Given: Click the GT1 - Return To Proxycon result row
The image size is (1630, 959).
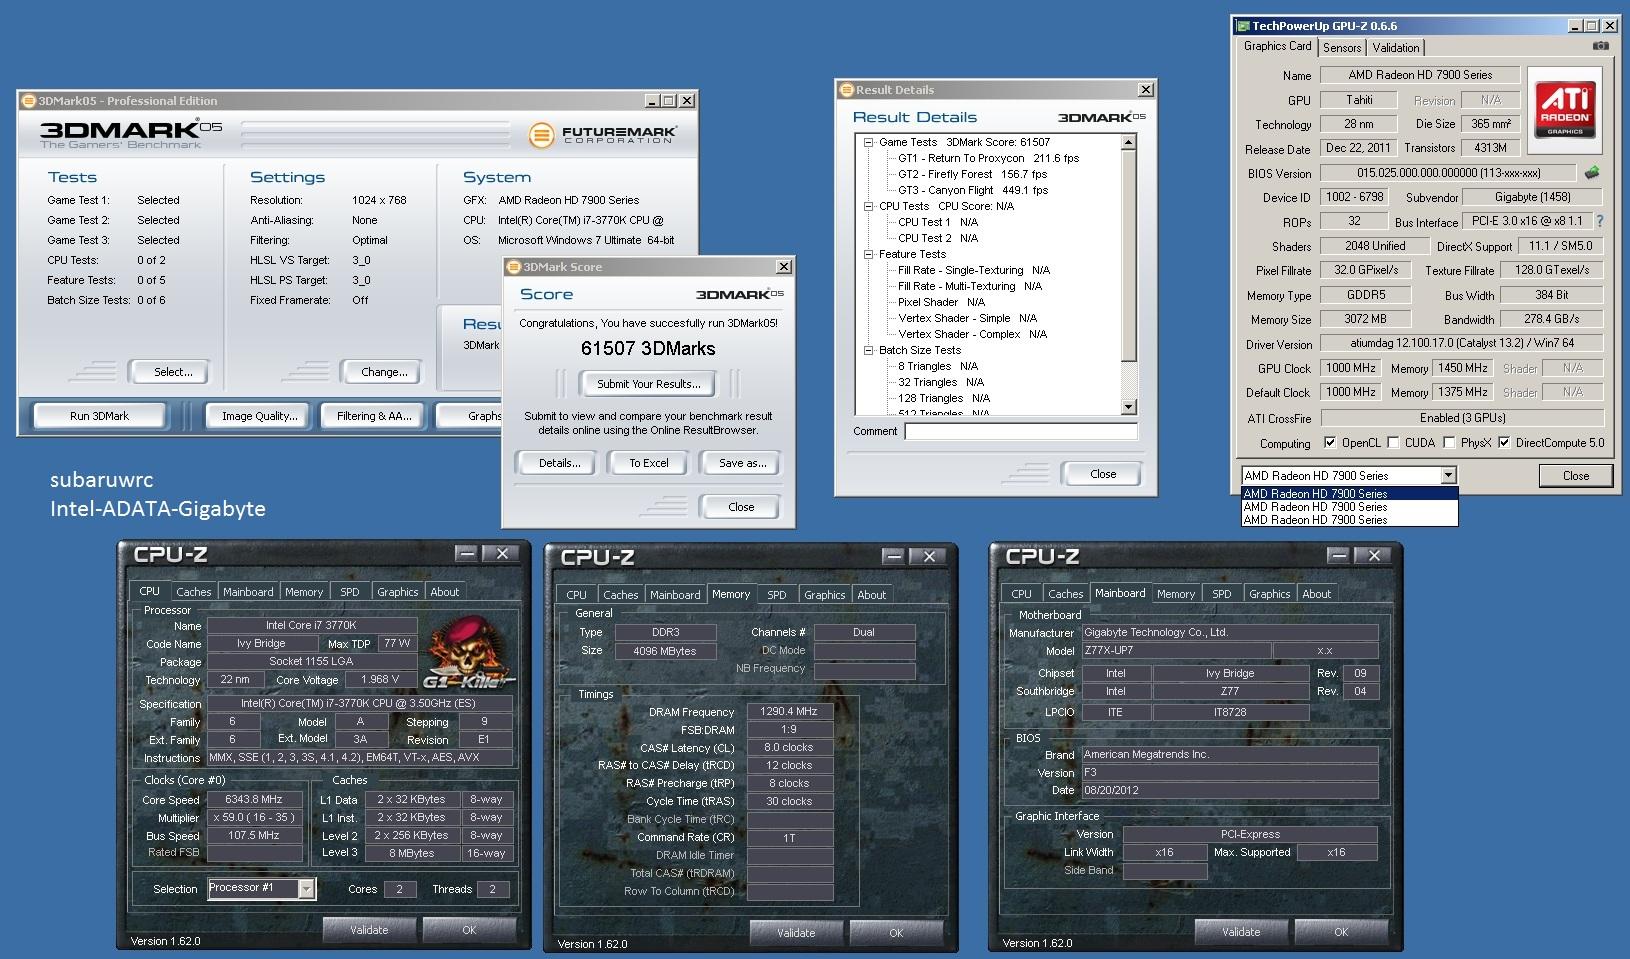Looking at the screenshot, I should point(988,158).
